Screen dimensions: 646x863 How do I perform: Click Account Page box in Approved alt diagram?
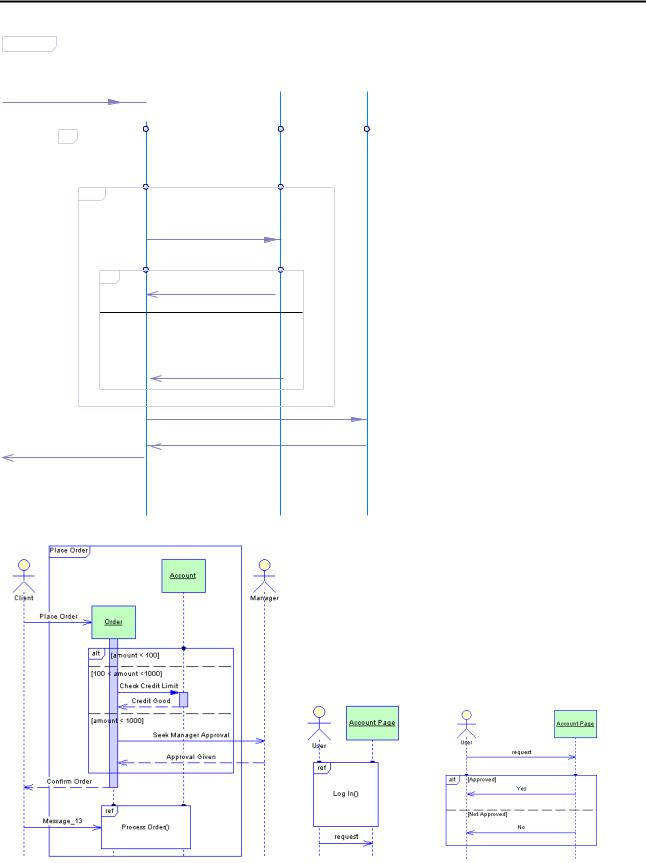tap(575, 724)
